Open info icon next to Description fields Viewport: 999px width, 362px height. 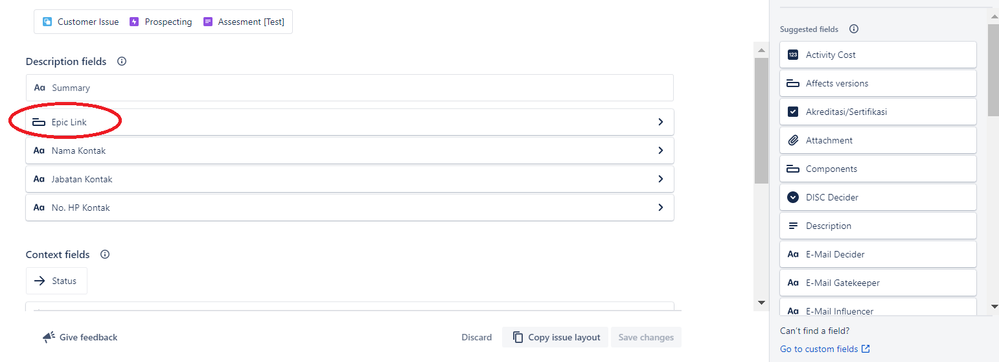click(122, 62)
